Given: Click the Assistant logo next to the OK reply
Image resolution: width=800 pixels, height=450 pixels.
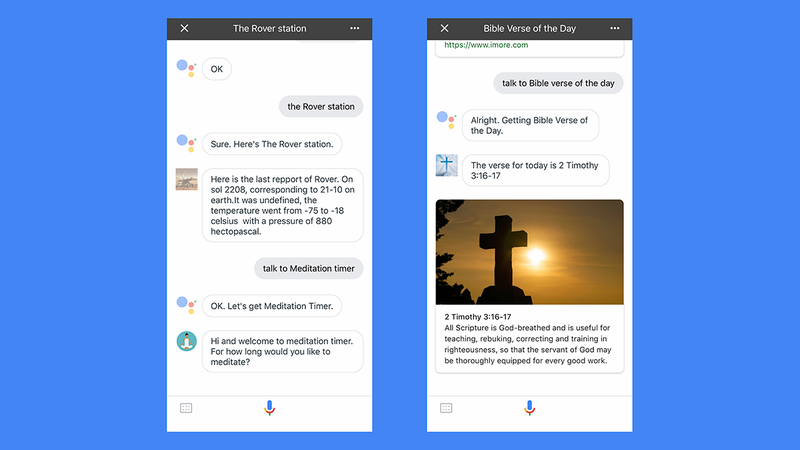Looking at the screenshot, I should coord(186,68).
